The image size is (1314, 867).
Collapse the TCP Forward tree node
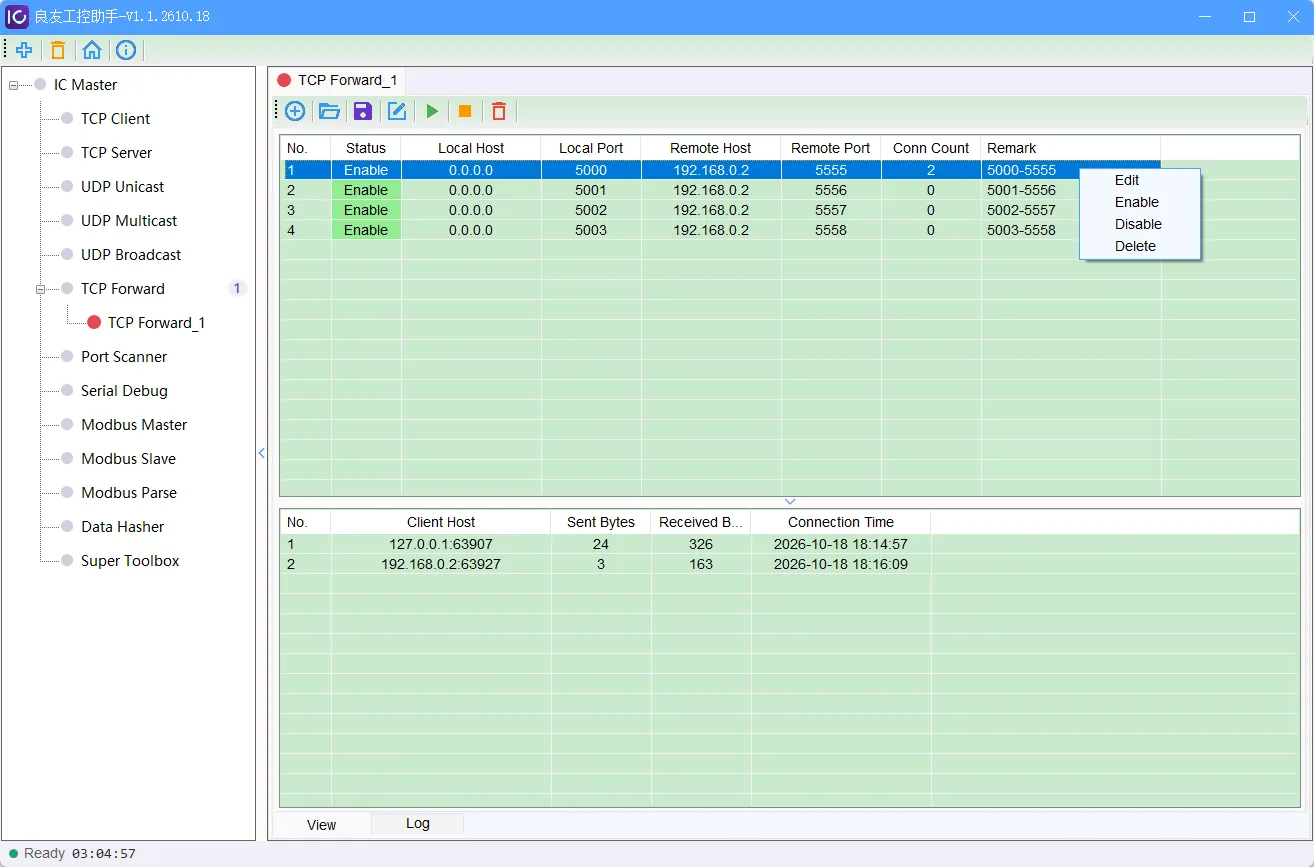tap(41, 289)
